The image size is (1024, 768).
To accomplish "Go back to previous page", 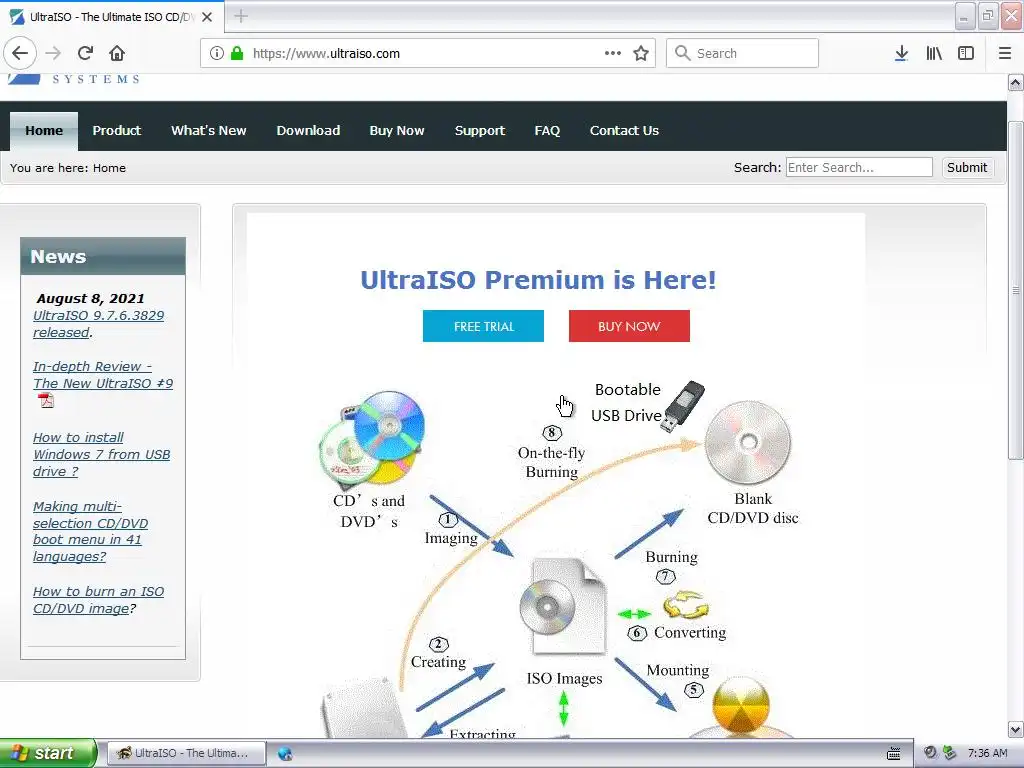I will pyautogui.click(x=20, y=53).
